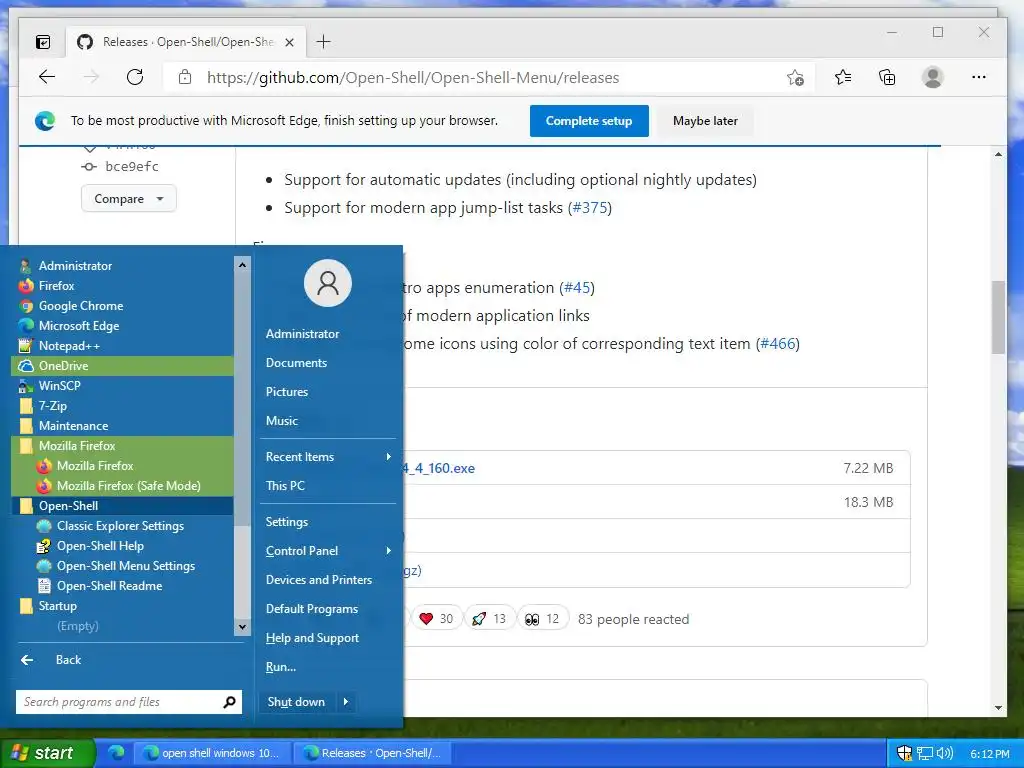This screenshot has height=768, width=1024.
Task: Open the Shut down options arrow
Action: coord(345,702)
